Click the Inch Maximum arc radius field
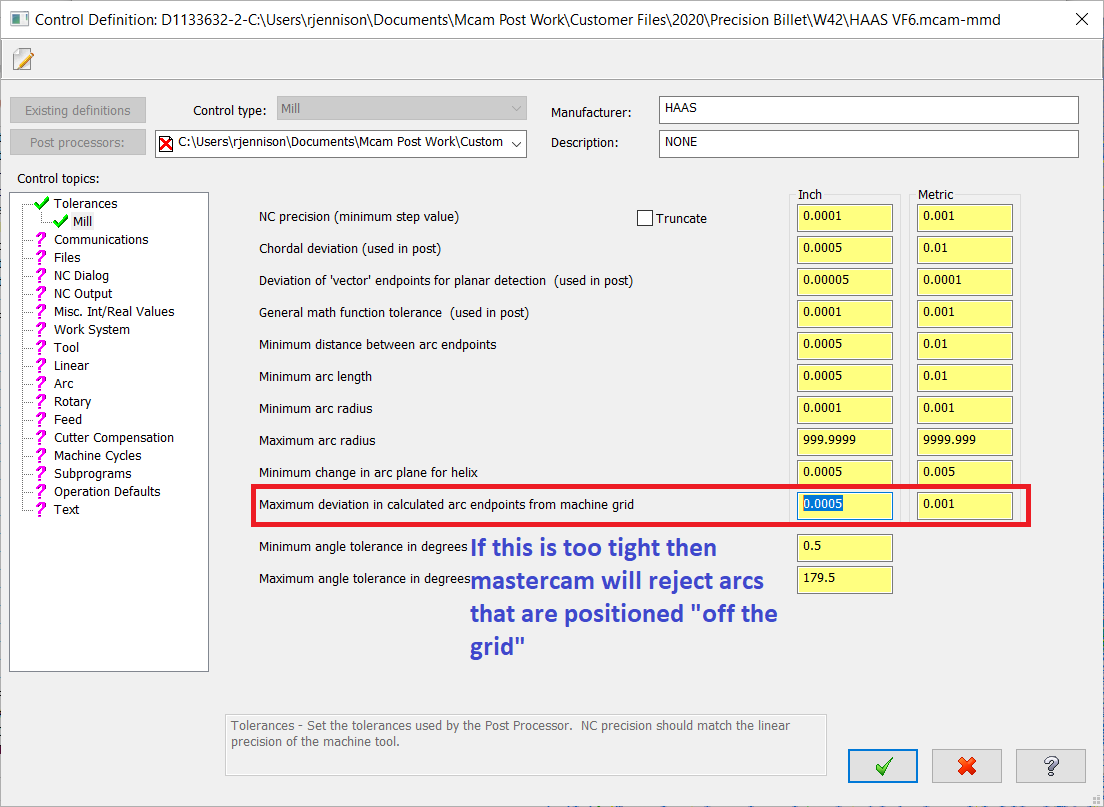The width and height of the screenshot is (1104, 807). tap(844, 440)
